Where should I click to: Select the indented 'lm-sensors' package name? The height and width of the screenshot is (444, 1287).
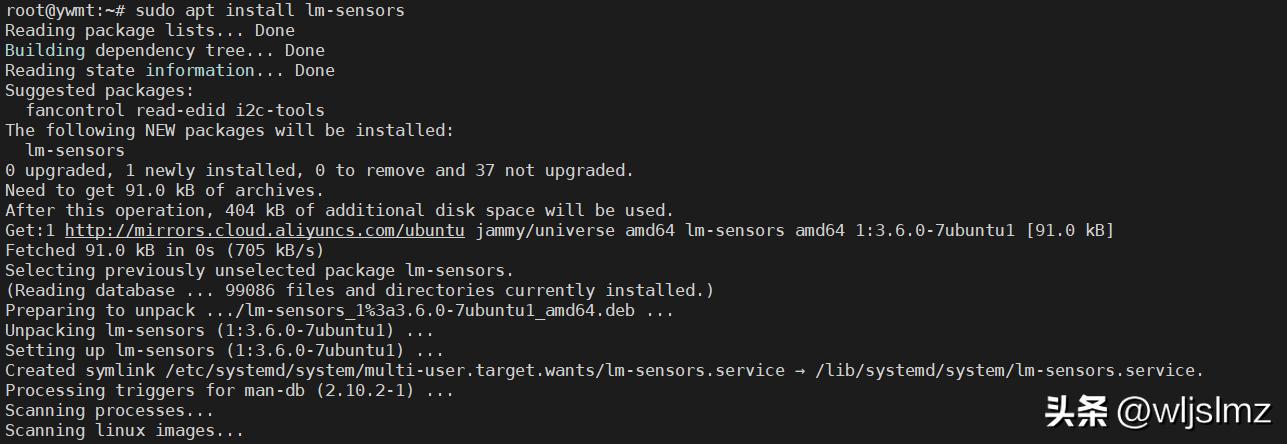pos(75,150)
